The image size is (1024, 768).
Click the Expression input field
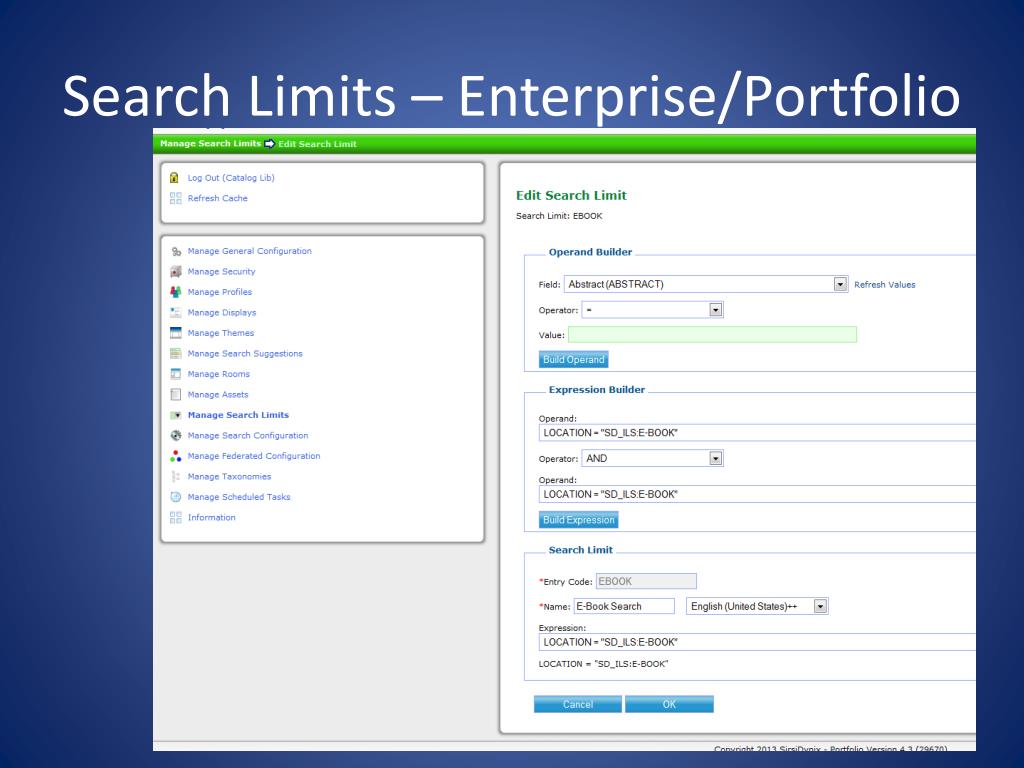(757, 642)
